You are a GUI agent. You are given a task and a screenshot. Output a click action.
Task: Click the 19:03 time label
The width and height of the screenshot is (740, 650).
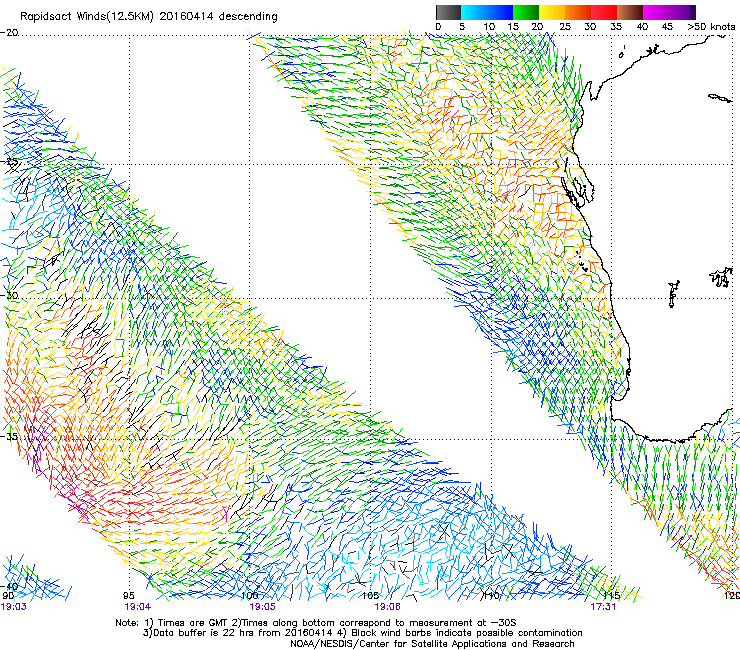pyautogui.click(x=14, y=607)
